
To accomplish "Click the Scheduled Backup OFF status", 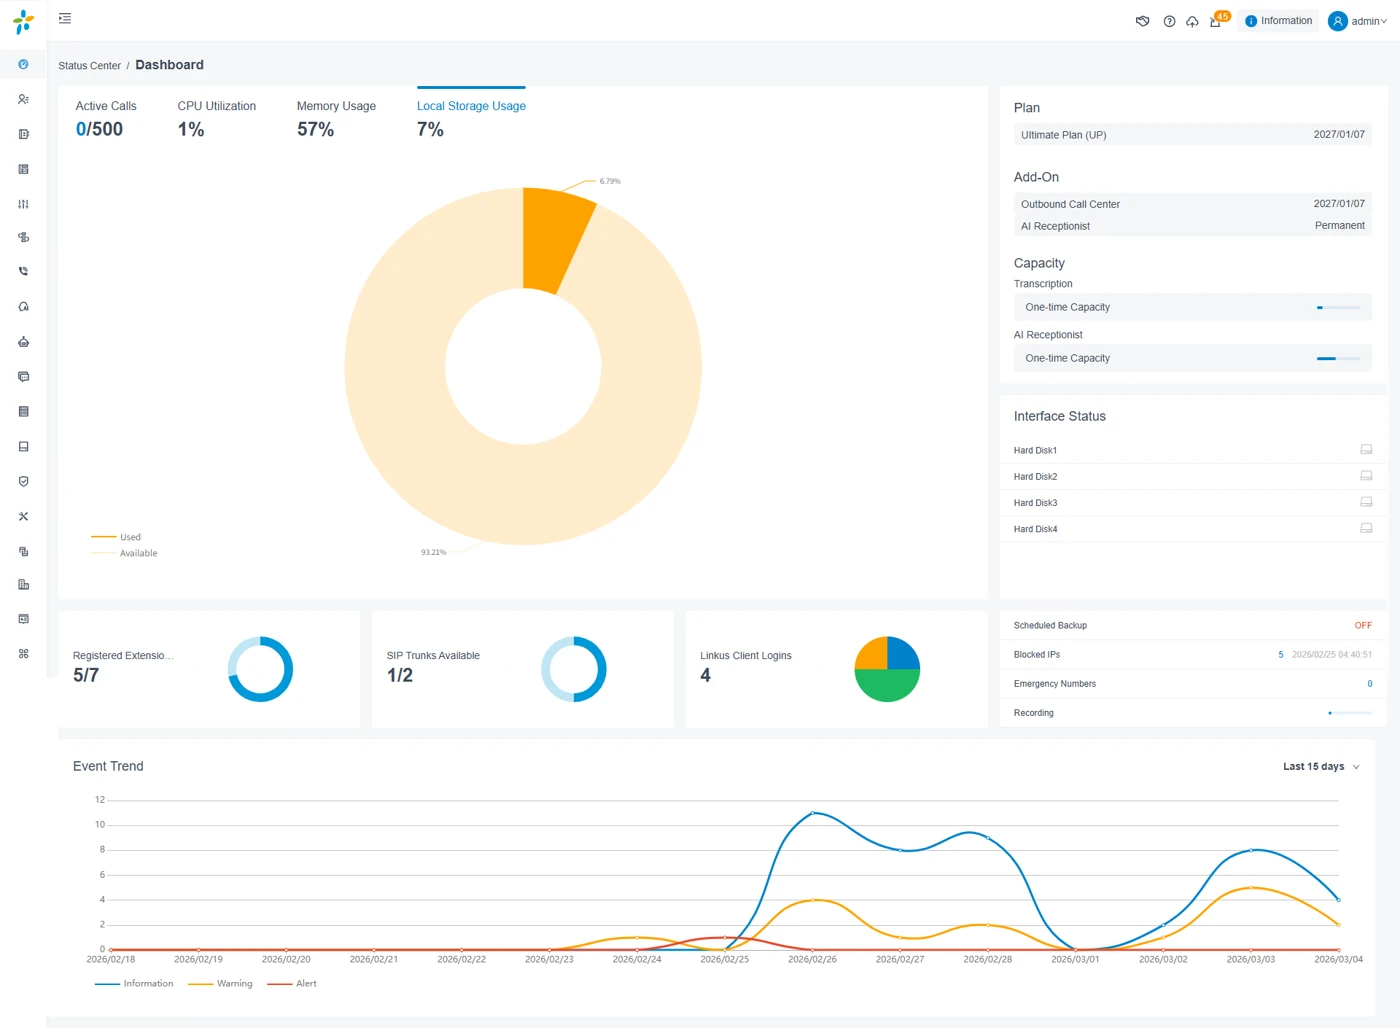I will (x=1363, y=626).
